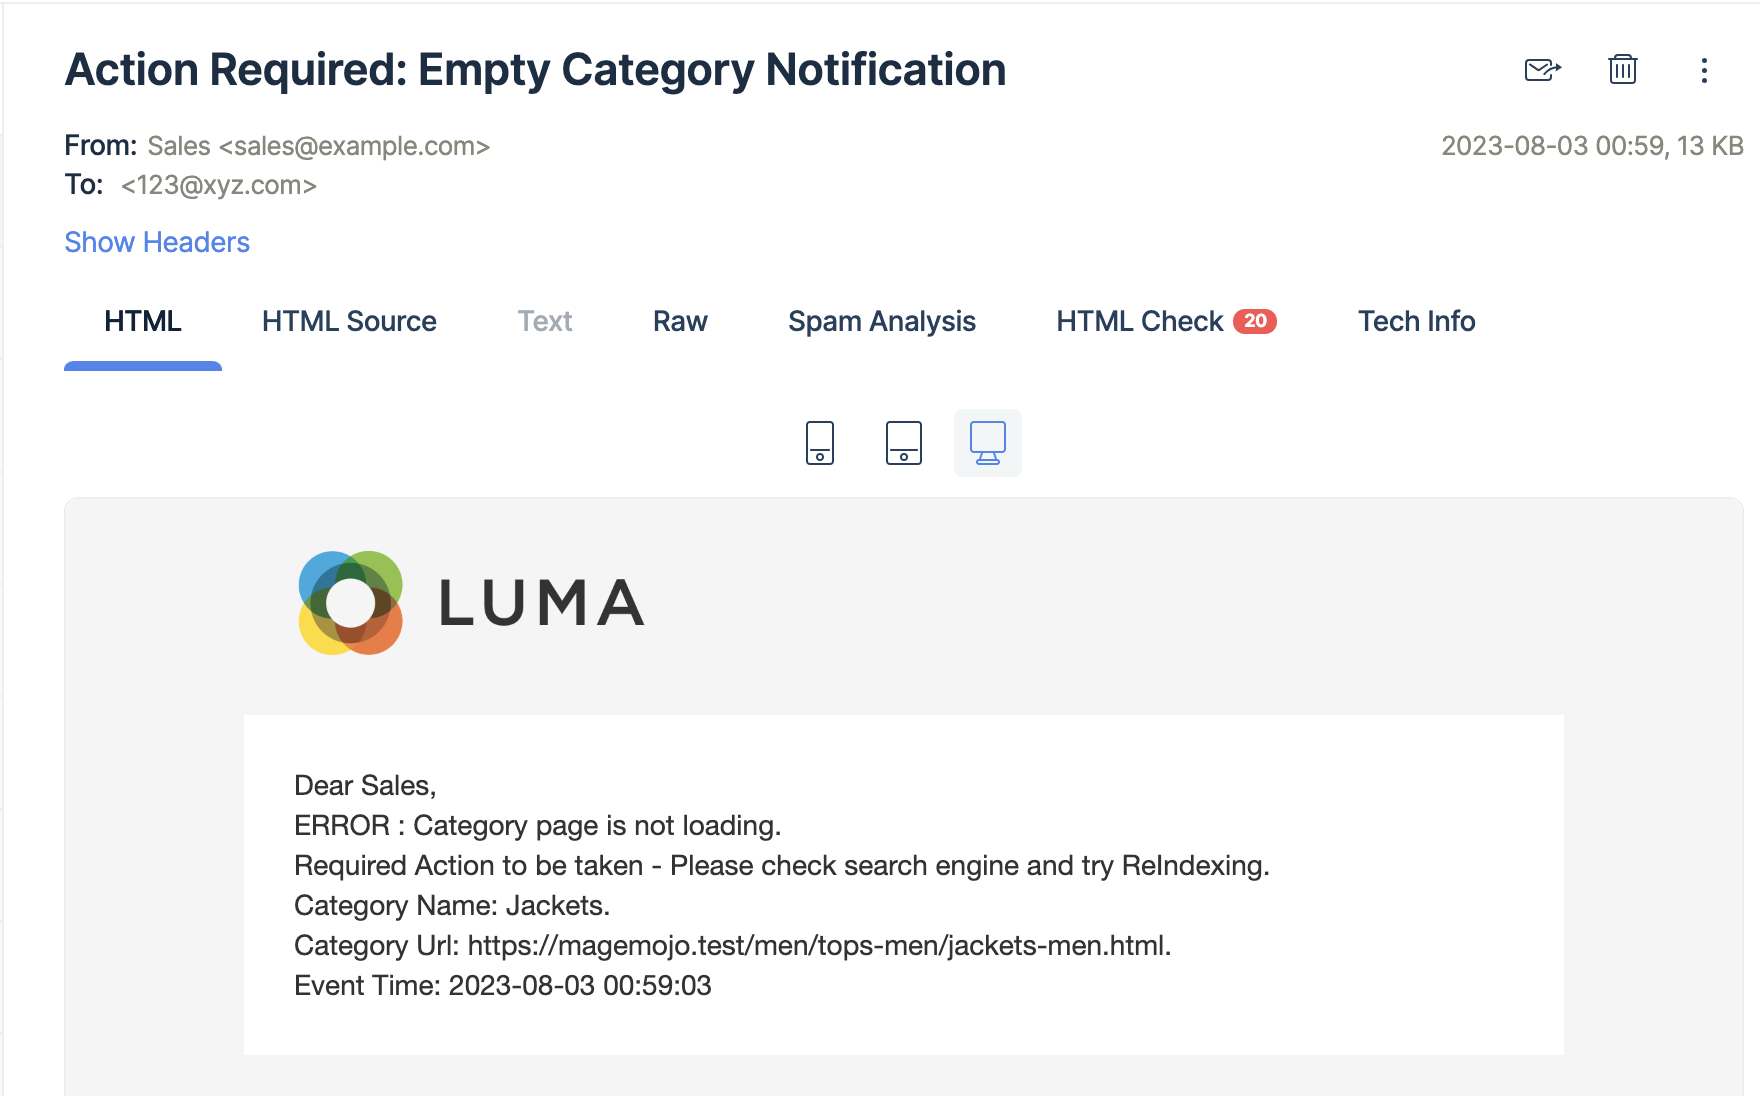Go to the Tech Info tab

1416,321
